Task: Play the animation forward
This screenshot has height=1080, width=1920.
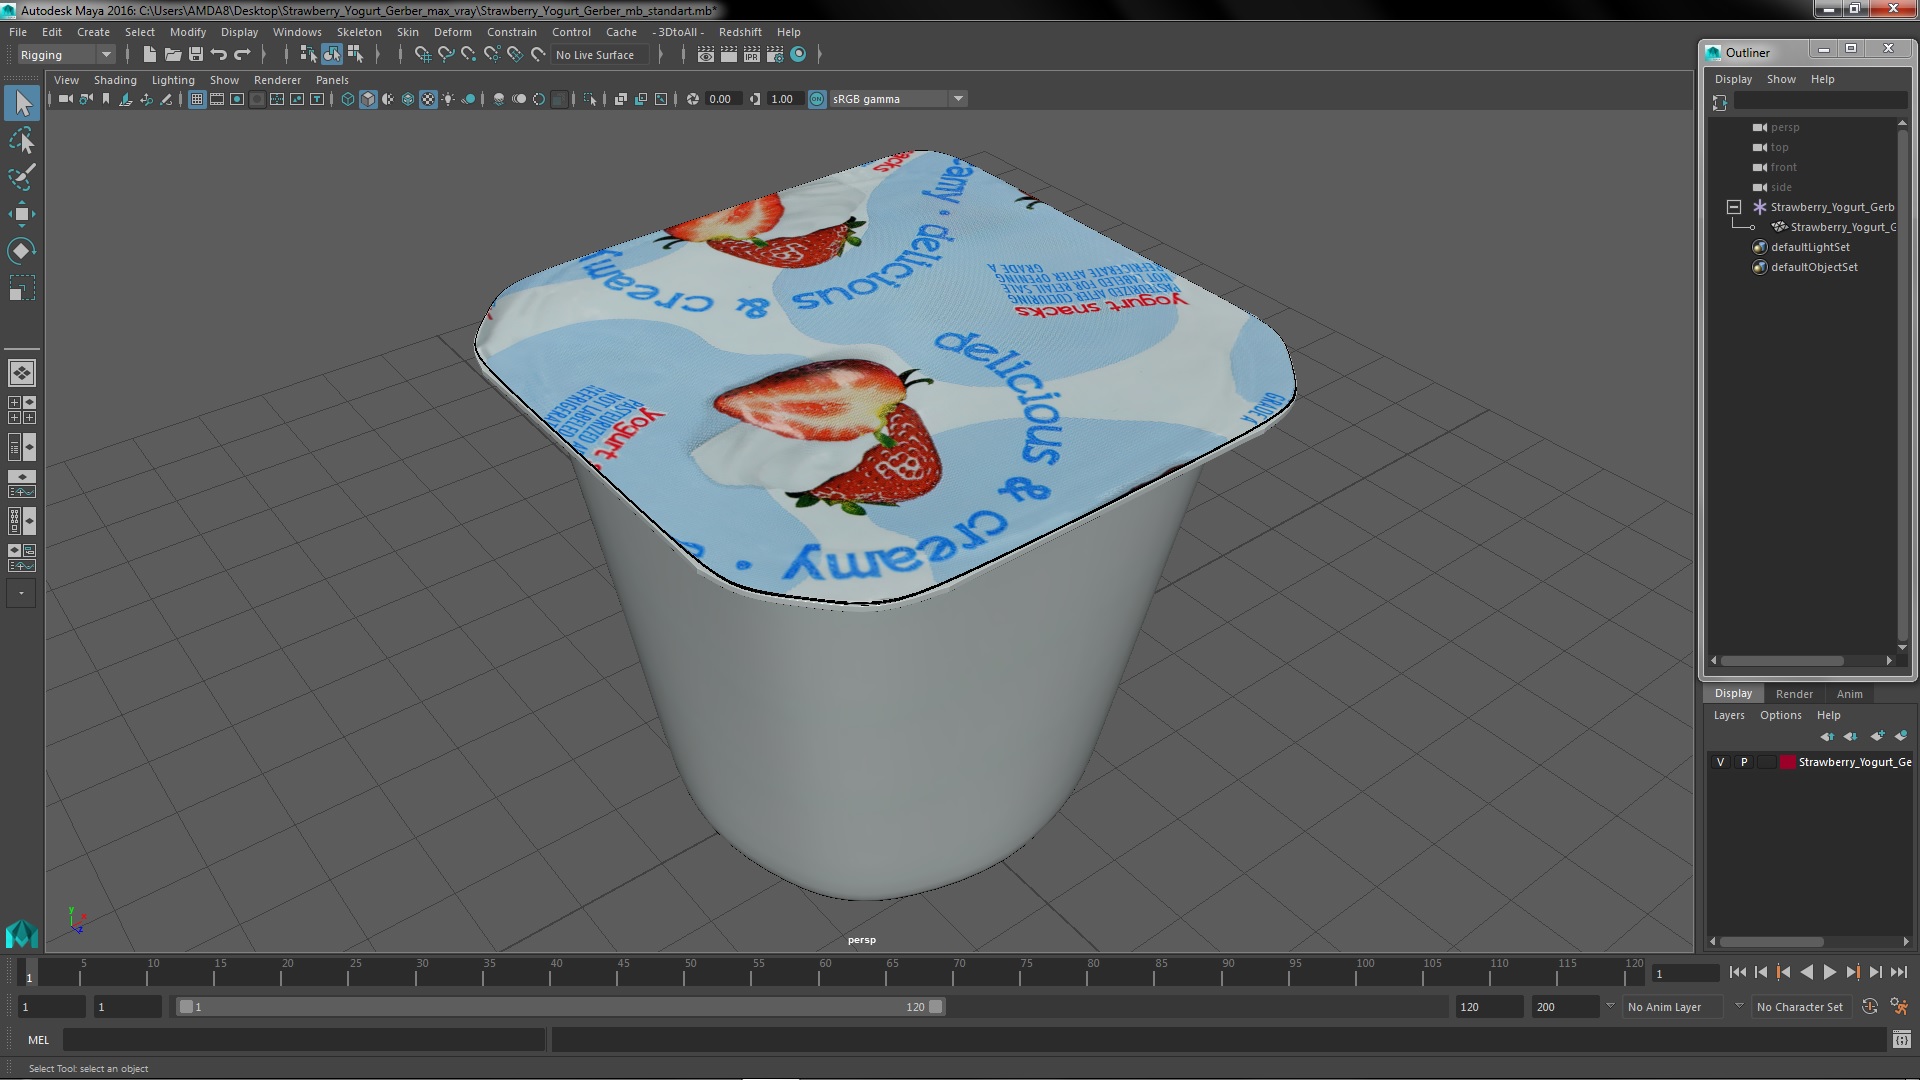Action: [x=1829, y=972]
